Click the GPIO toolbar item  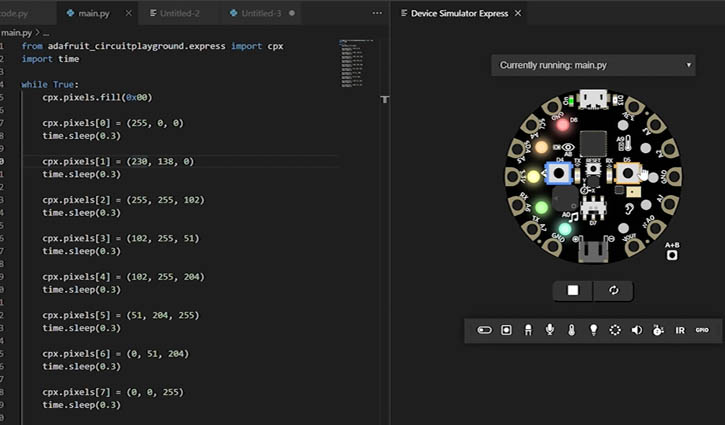[x=702, y=330]
